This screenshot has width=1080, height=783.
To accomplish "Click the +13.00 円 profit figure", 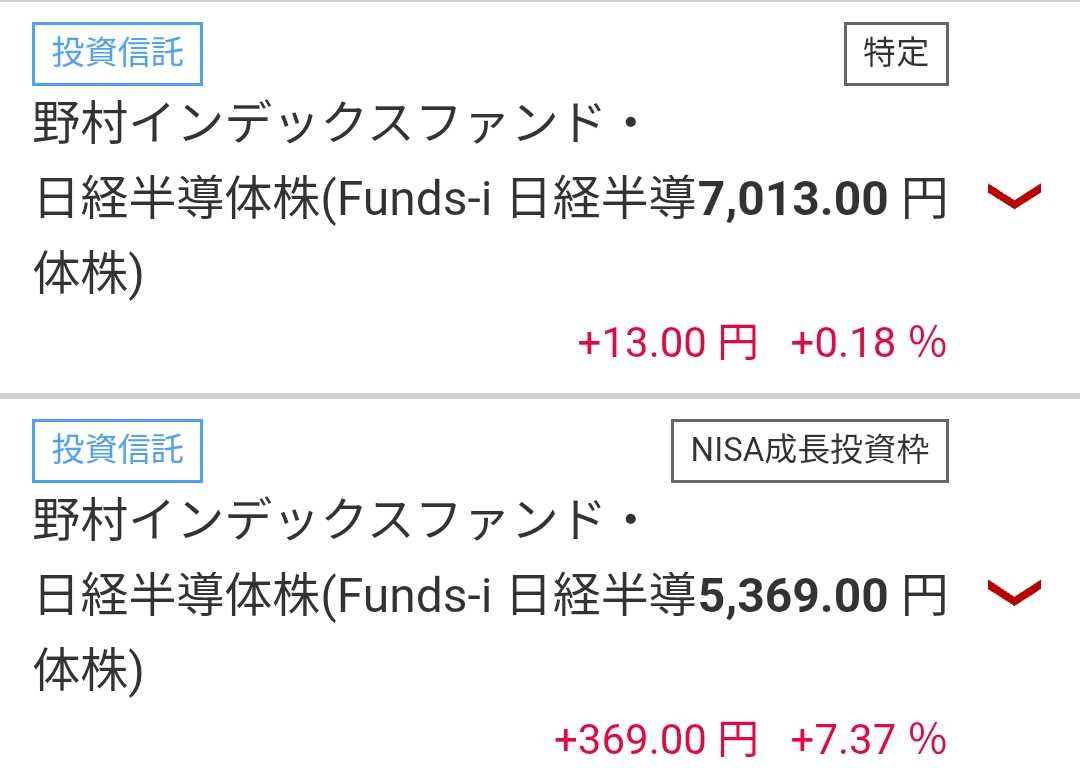I will tap(667, 343).
